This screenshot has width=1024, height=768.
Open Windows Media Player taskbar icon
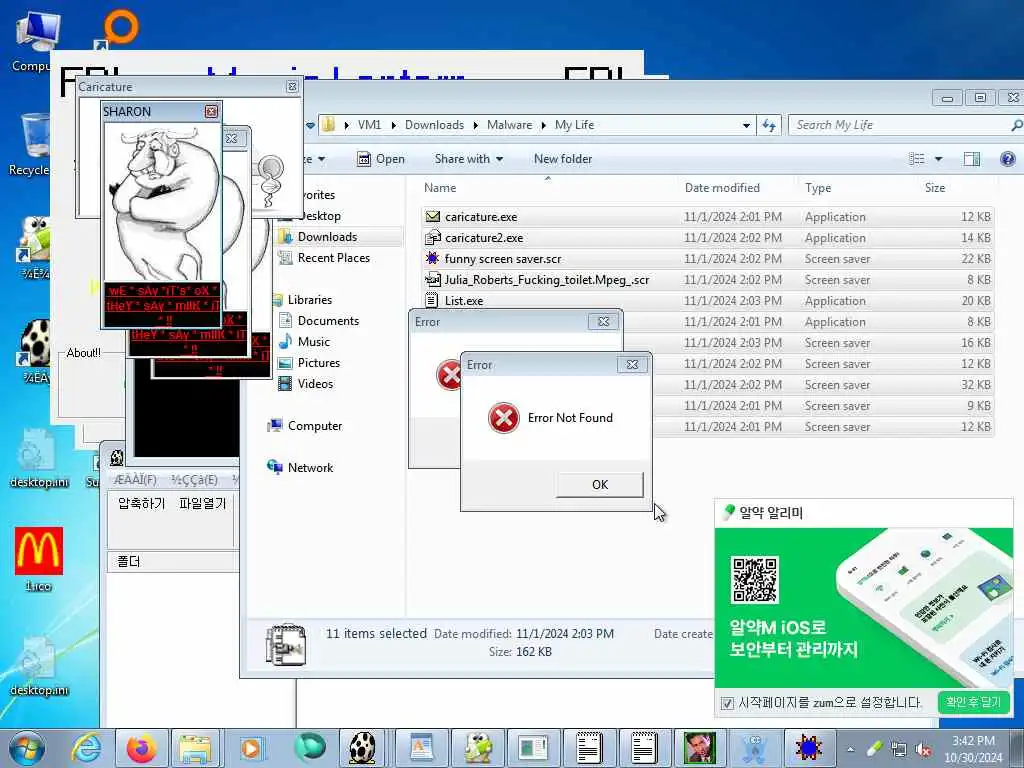(250, 749)
